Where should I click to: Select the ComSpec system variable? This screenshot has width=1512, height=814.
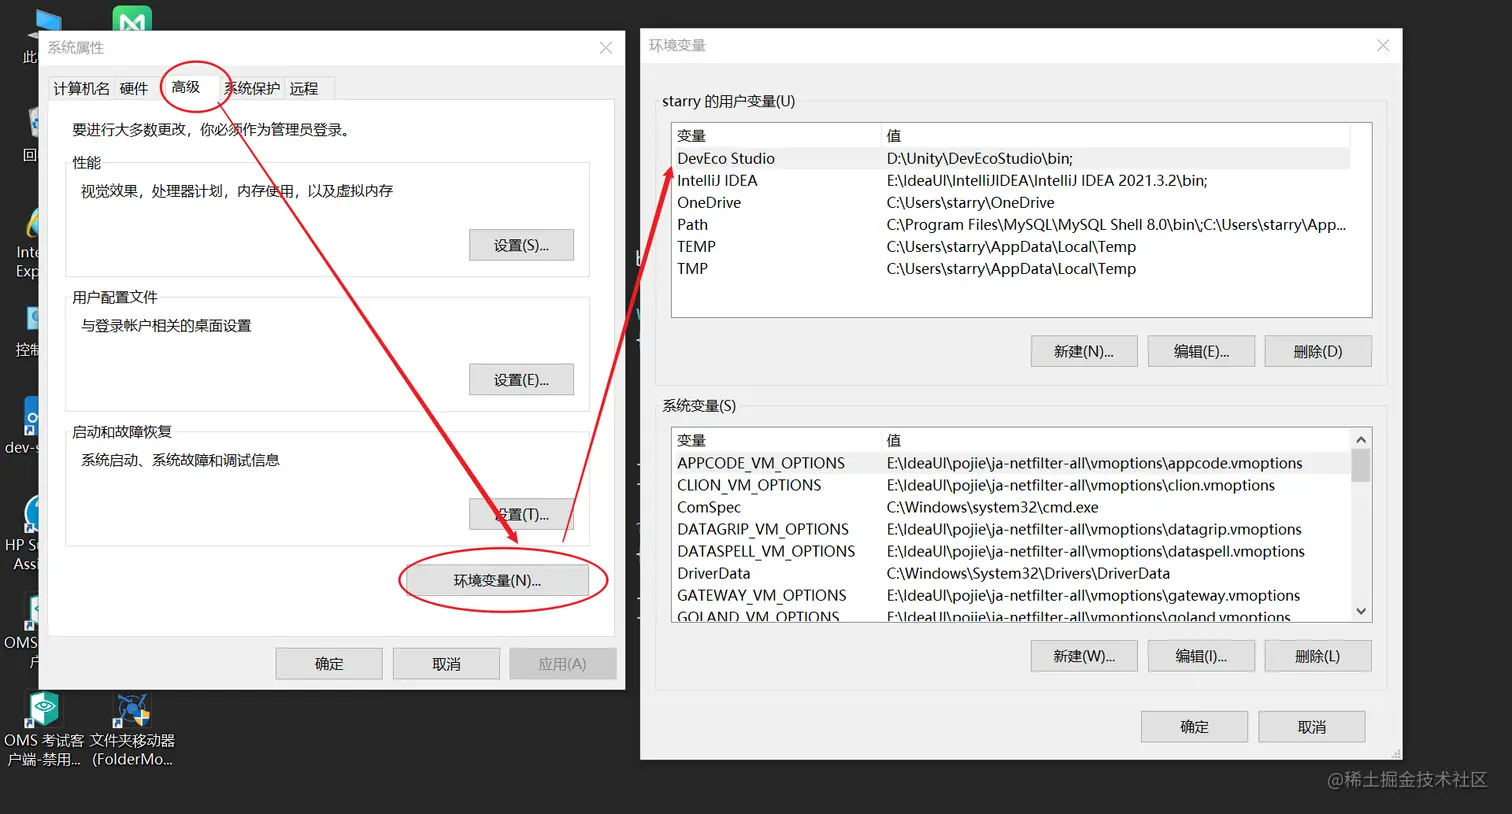coord(1011,507)
